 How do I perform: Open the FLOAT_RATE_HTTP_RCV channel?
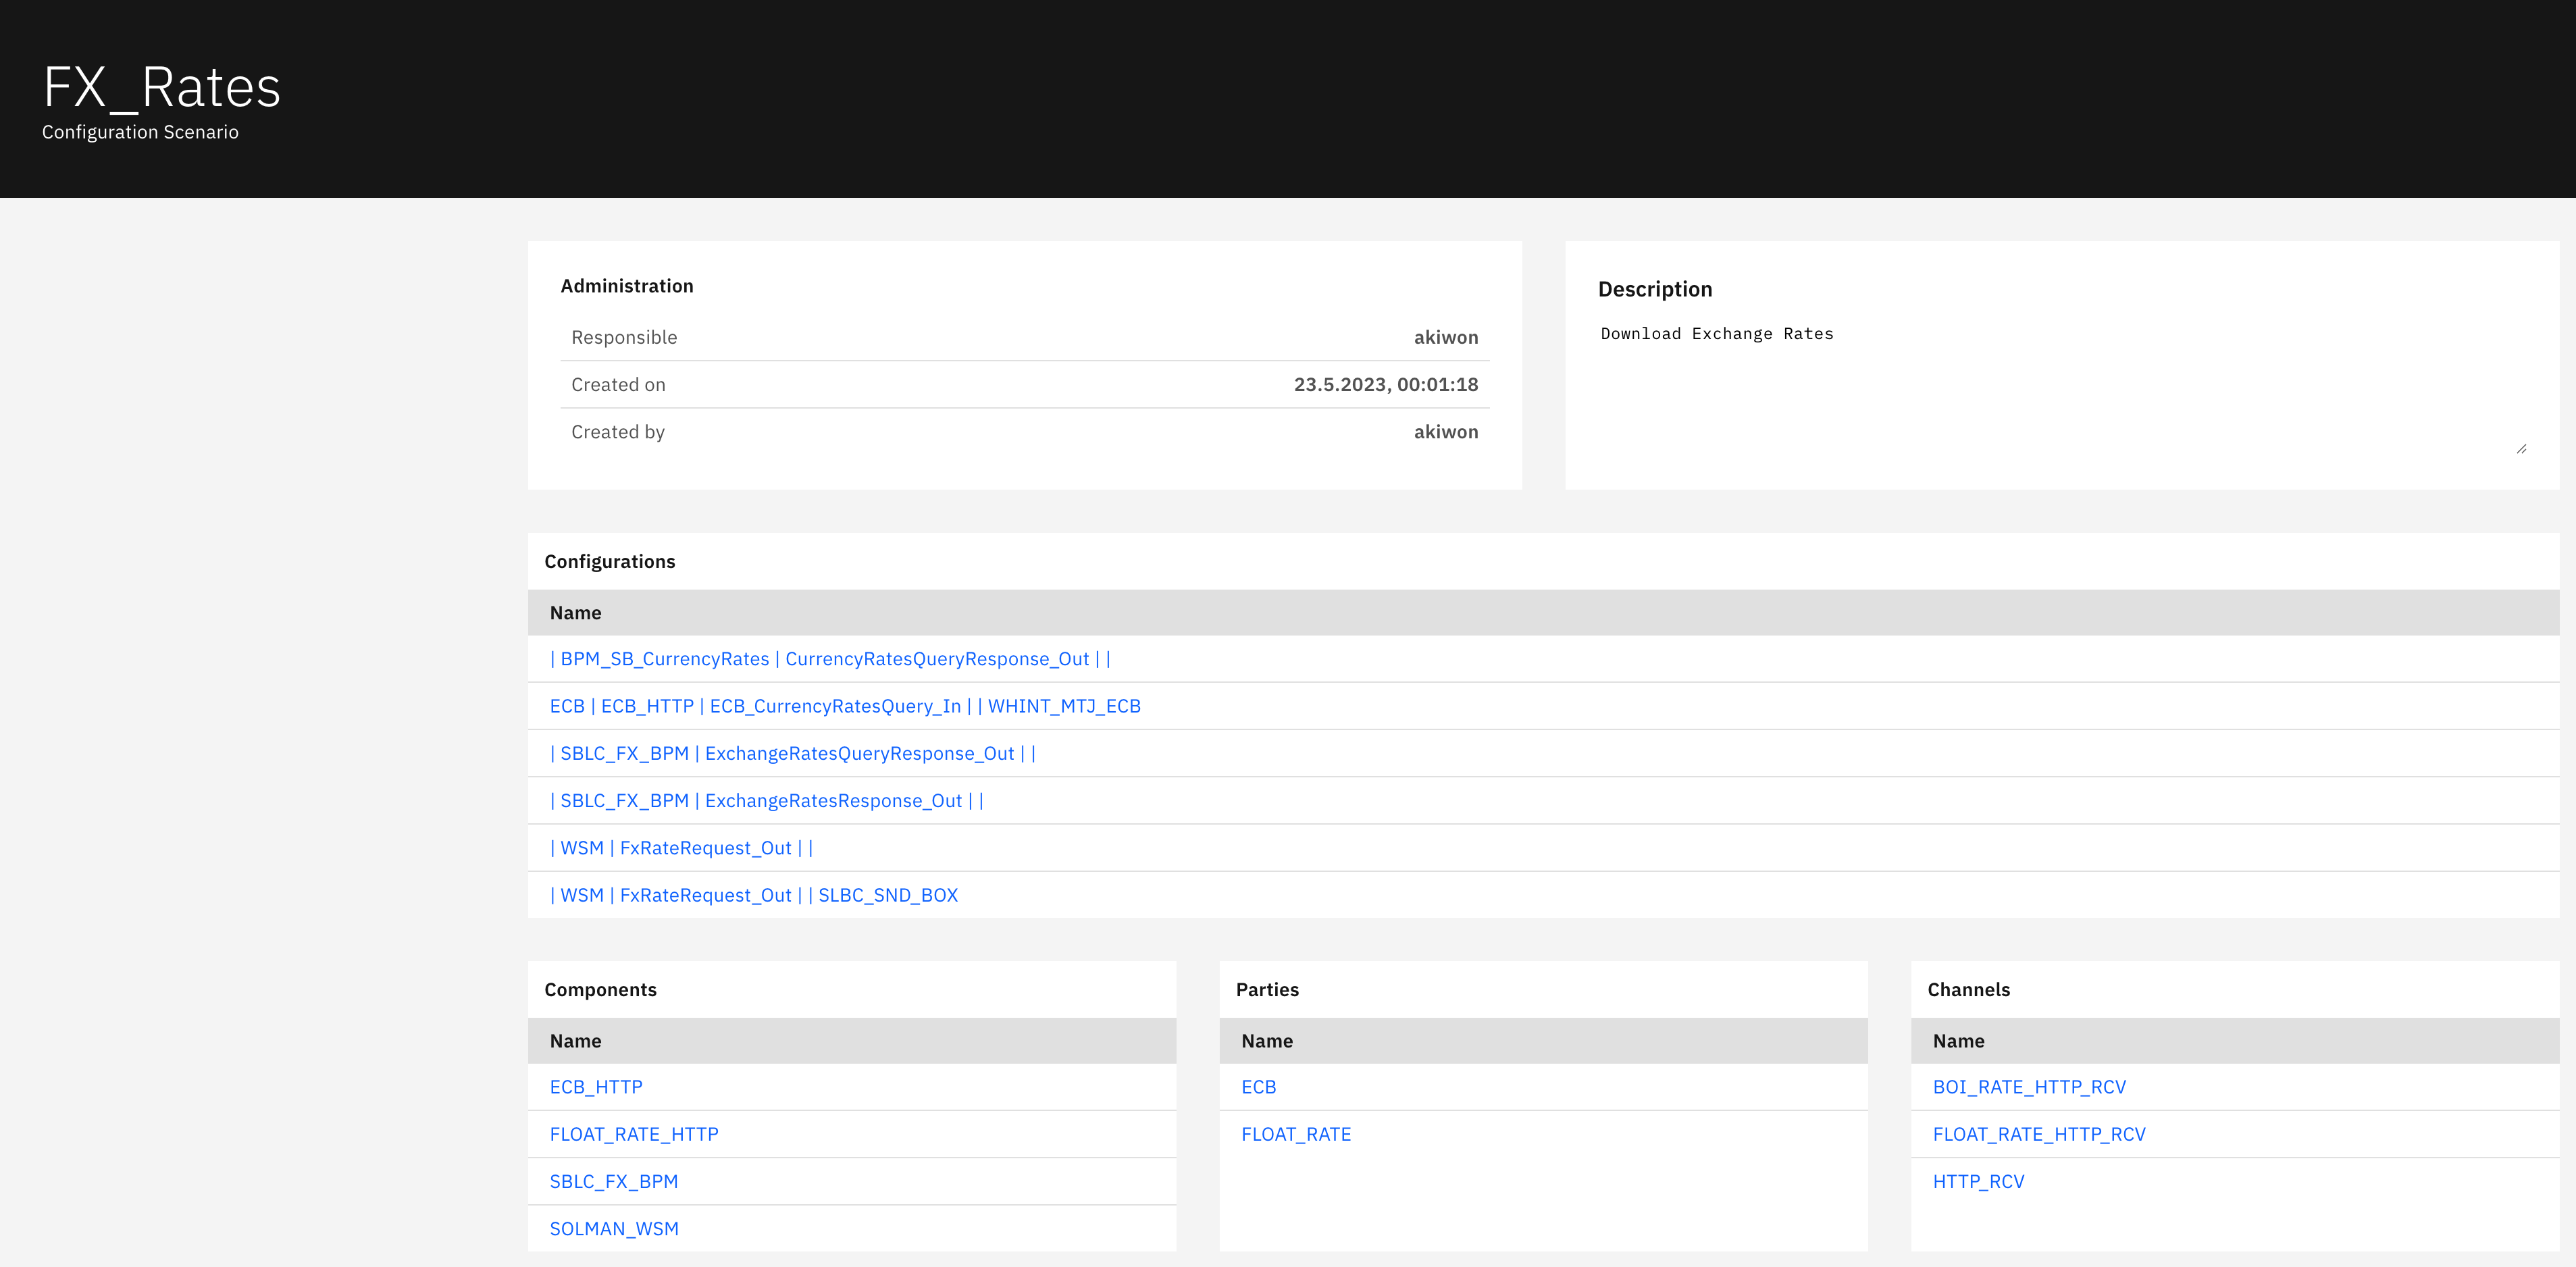[2038, 1134]
